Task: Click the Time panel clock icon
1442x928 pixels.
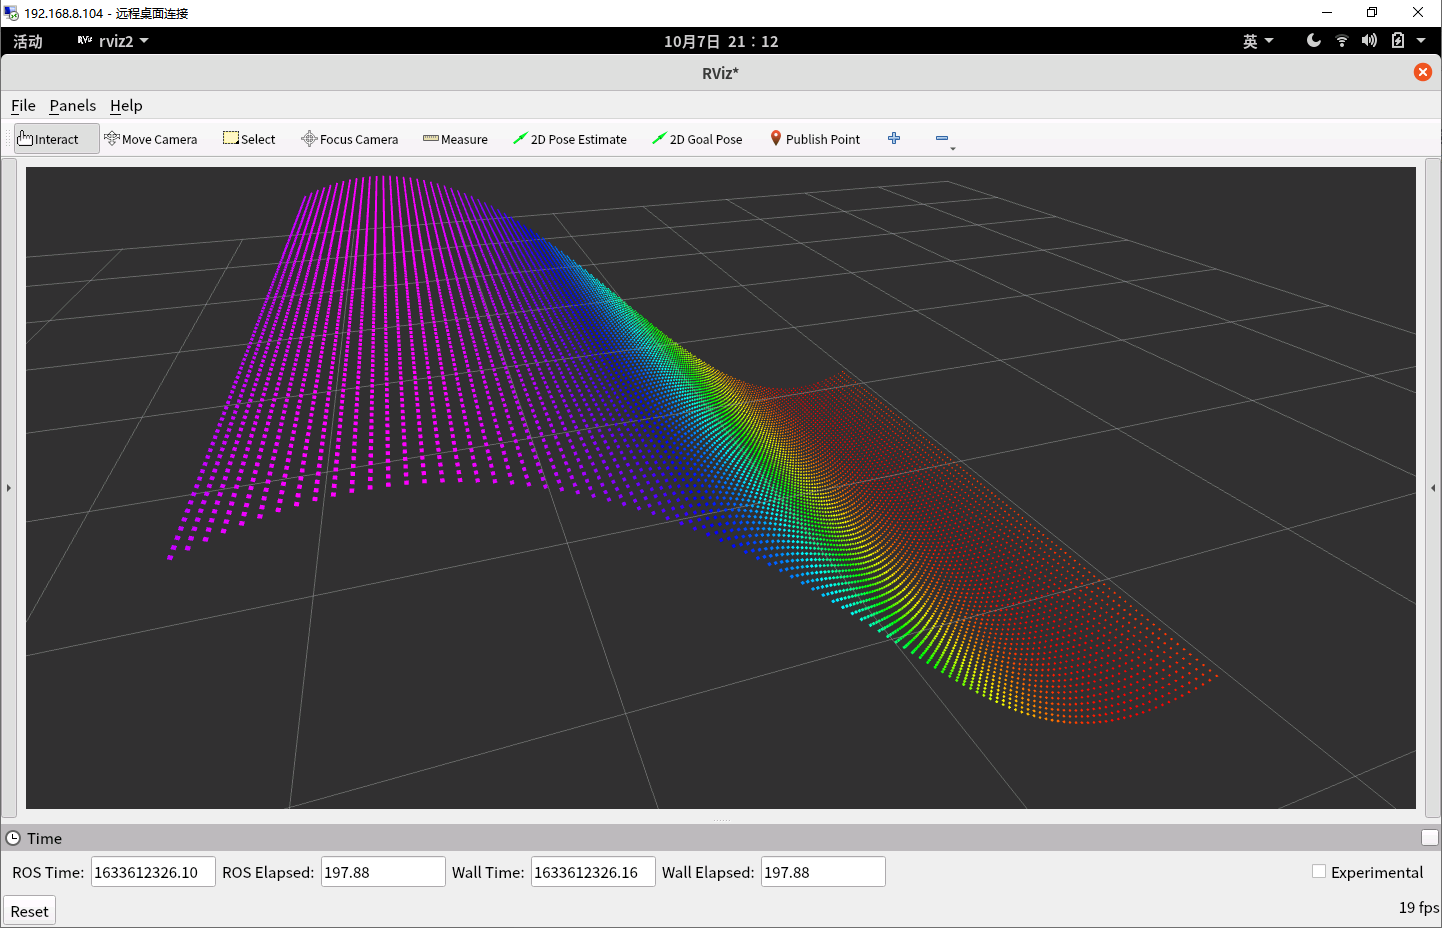Action: tap(13, 838)
